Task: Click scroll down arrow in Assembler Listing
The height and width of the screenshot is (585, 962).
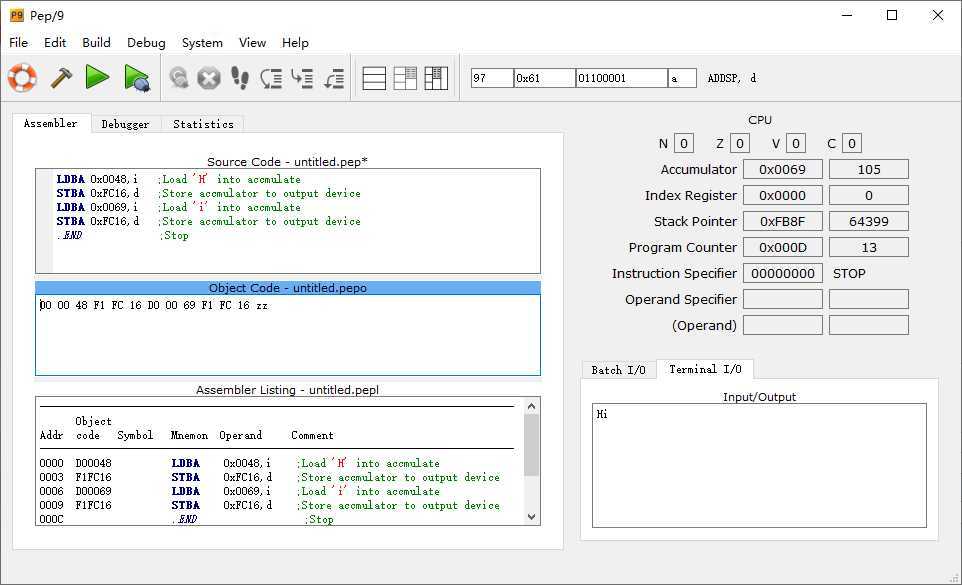Action: 531,517
